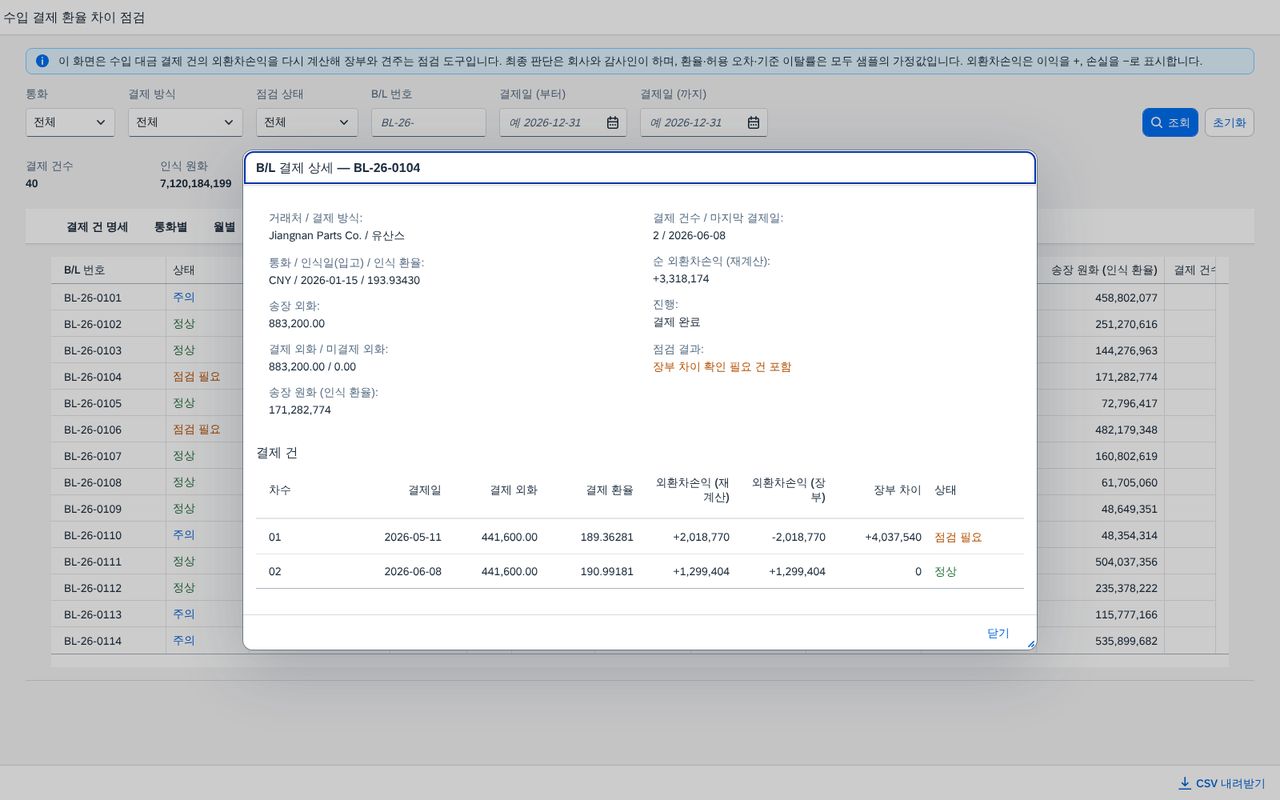Click 장부 차이 column header in dialog
Screen dimensions: 1280x800
coord(897,490)
